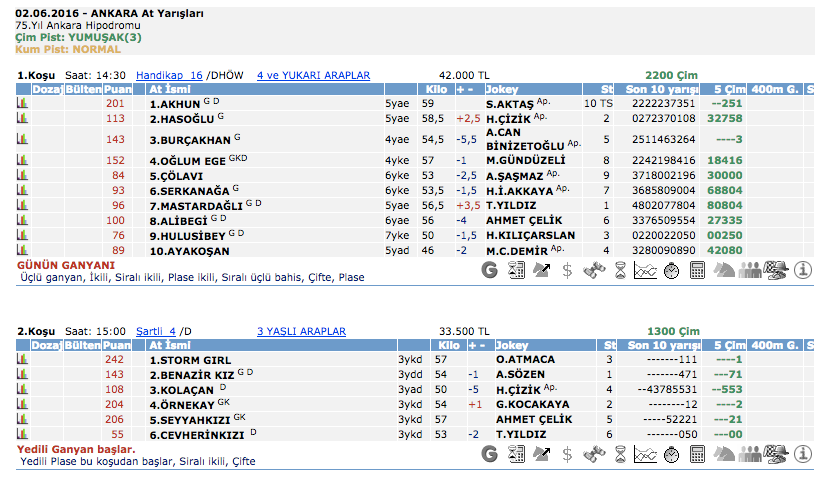Click the 3 YASLI ARAPLAR link
This screenshot has width=829, height=482.
(x=301, y=331)
